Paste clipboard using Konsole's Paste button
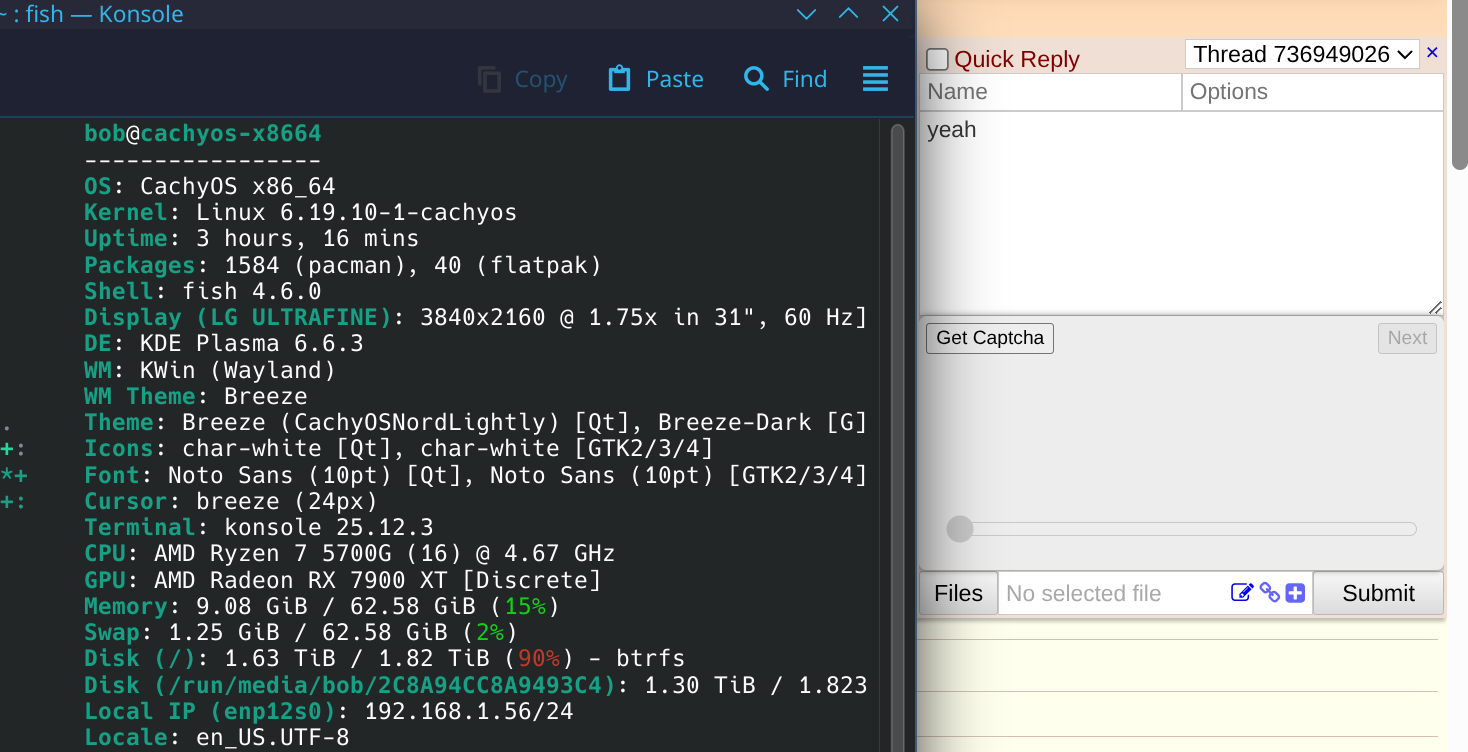 (656, 79)
